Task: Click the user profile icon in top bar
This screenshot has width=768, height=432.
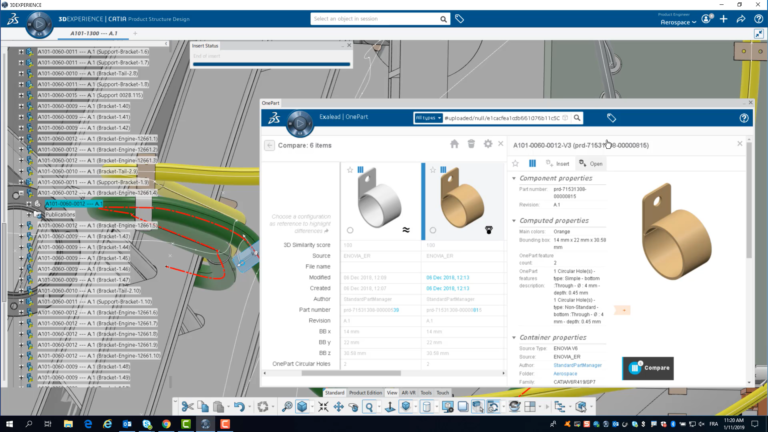Action: tap(707, 19)
